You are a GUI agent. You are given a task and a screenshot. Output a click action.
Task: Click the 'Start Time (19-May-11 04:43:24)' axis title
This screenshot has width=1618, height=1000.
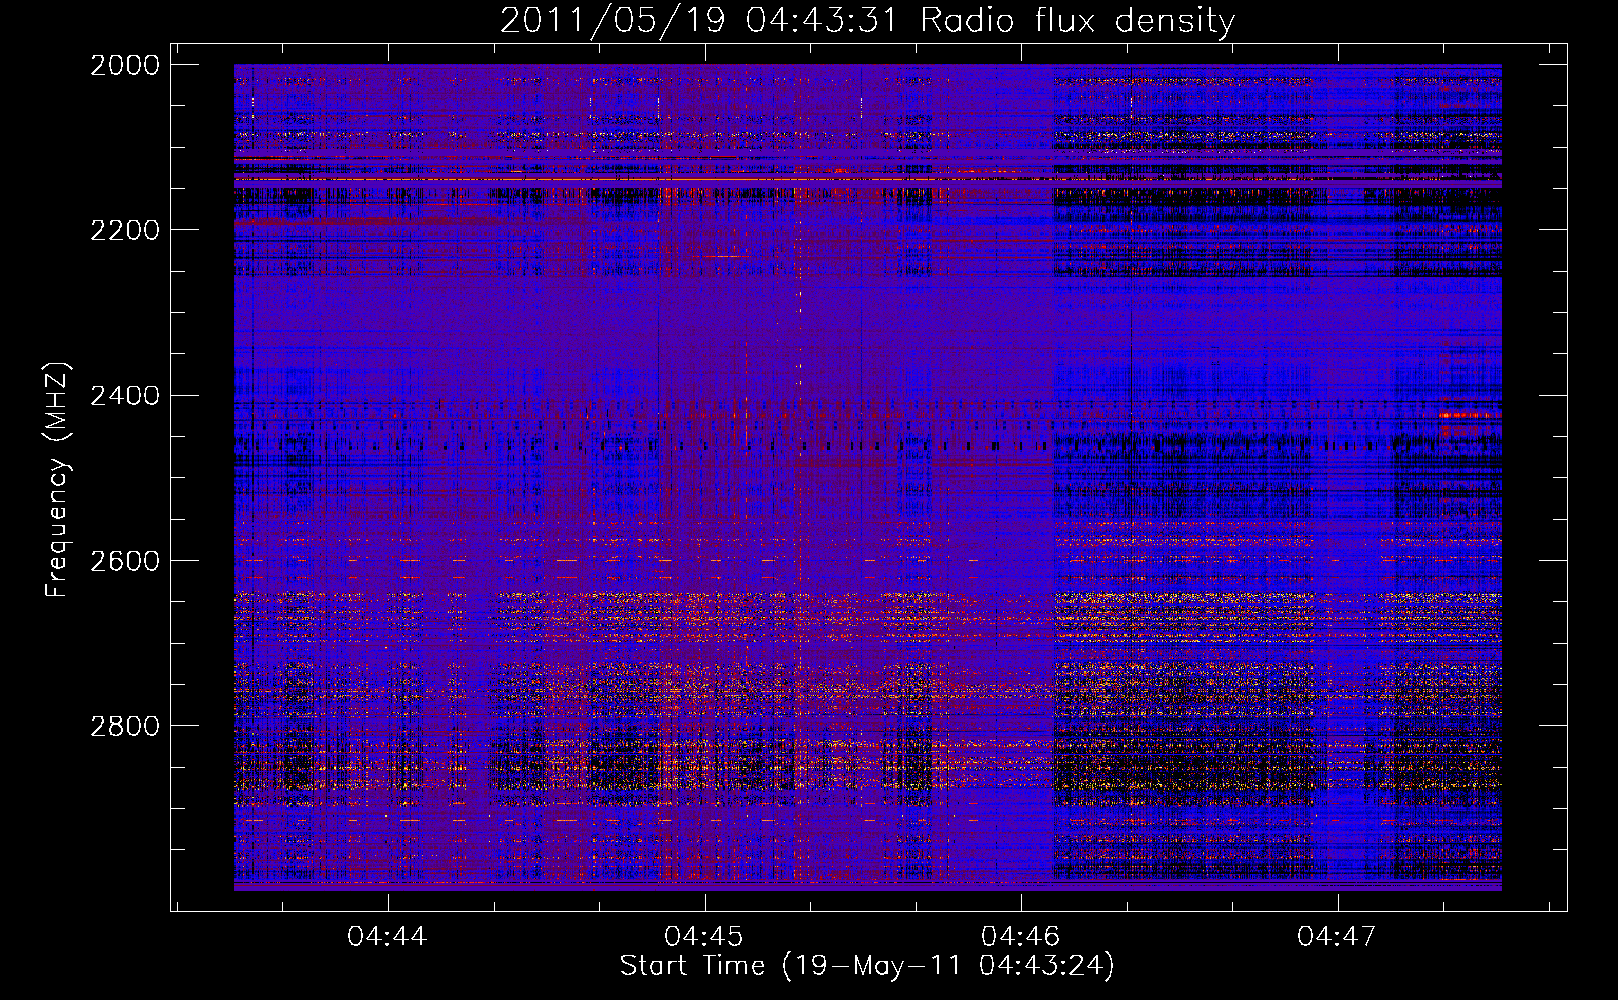[x=867, y=966]
